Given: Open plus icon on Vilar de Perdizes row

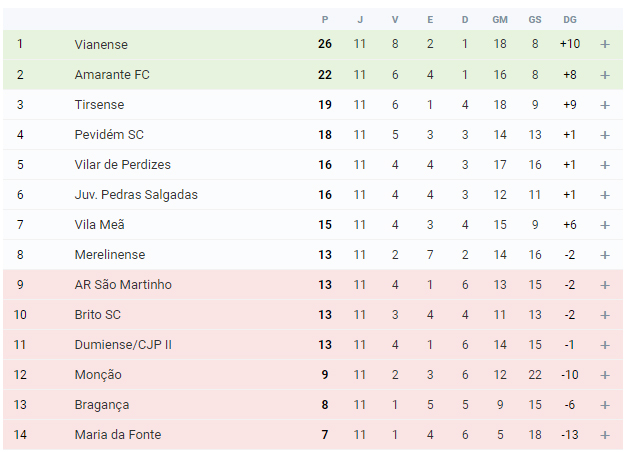Looking at the screenshot, I should click(x=605, y=165).
